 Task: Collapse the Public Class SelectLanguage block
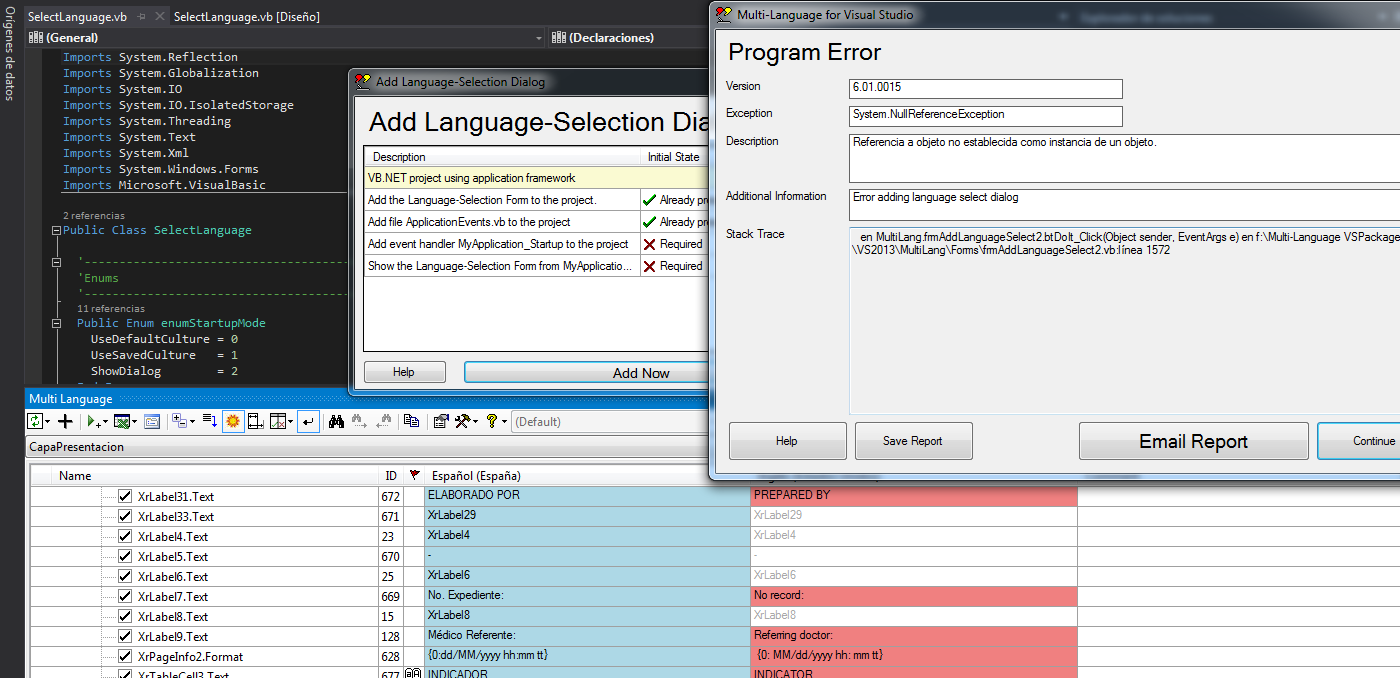55,230
